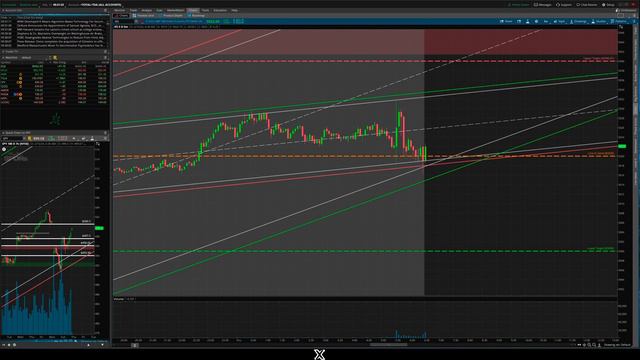Select the main Charts tab
Screen dimensions: 640x360
pos(193,10)
